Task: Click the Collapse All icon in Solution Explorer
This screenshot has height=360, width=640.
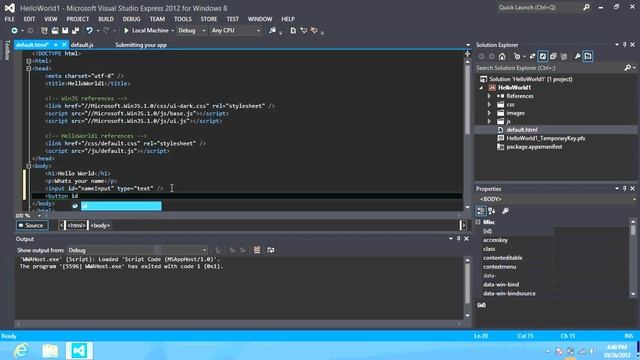Action: click(553, 56)
